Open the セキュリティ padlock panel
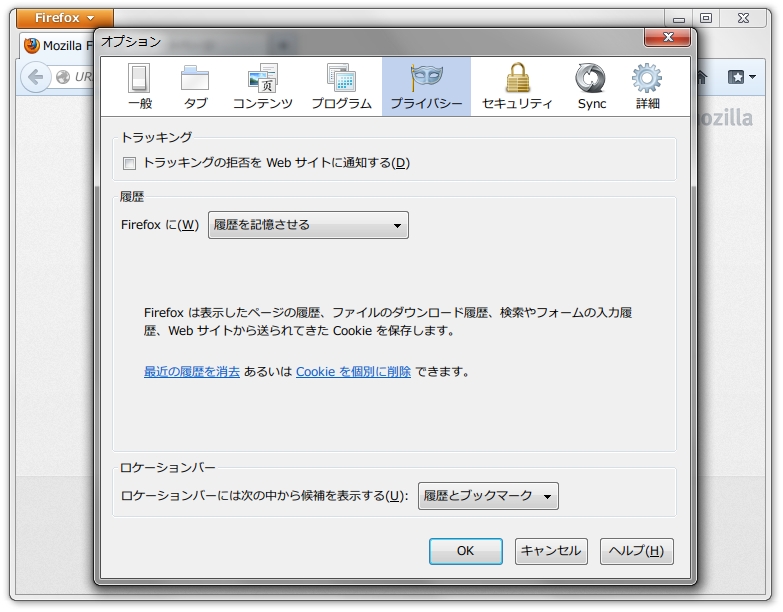This screenshot has height=612, width=783. (517, 86)
